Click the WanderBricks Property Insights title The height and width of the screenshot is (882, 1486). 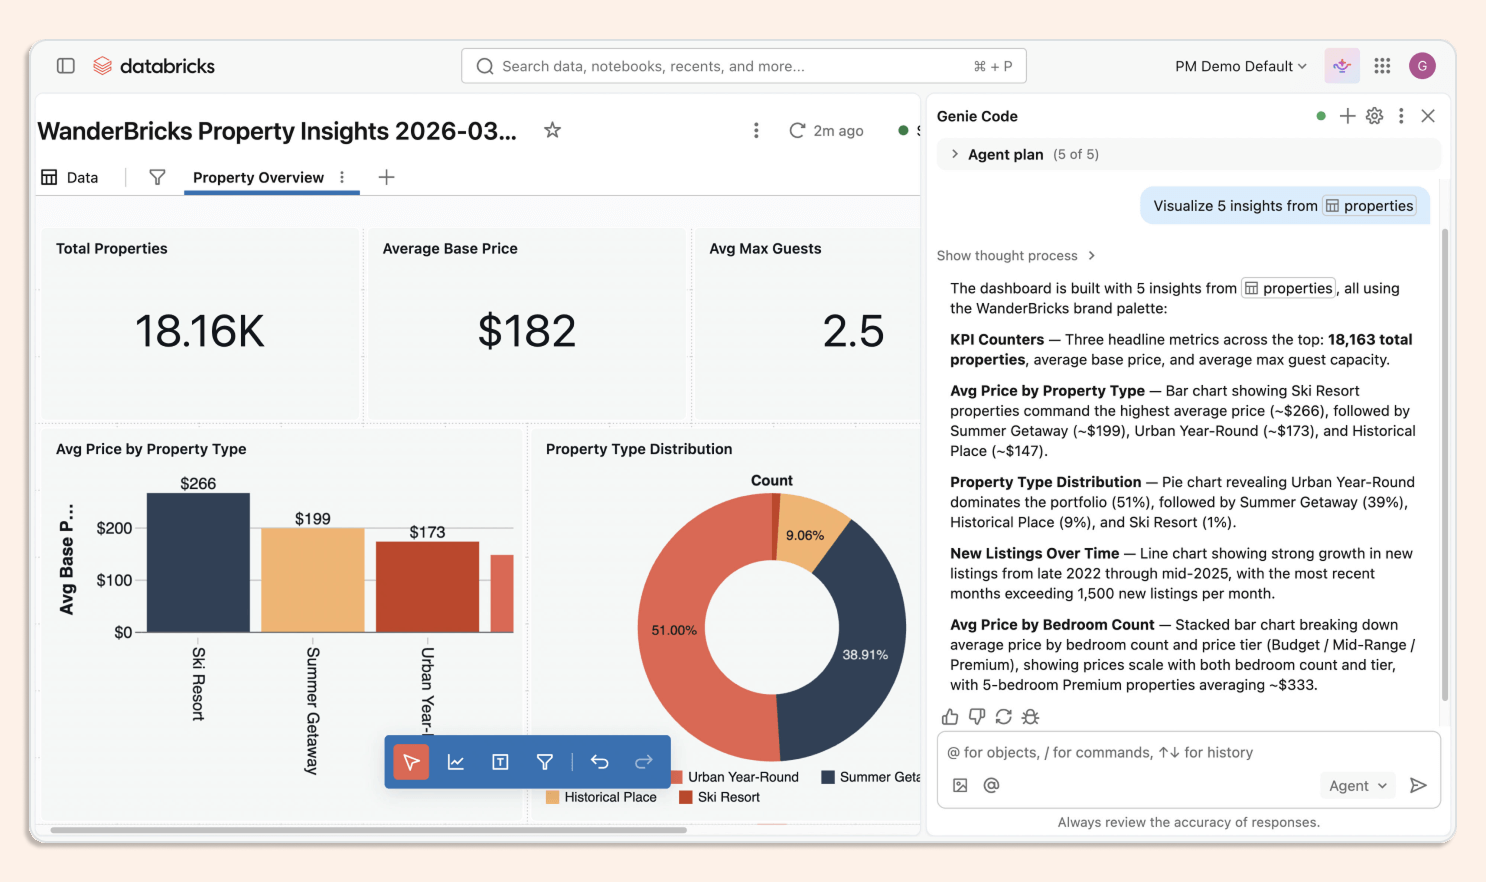[x=277, y=131]
